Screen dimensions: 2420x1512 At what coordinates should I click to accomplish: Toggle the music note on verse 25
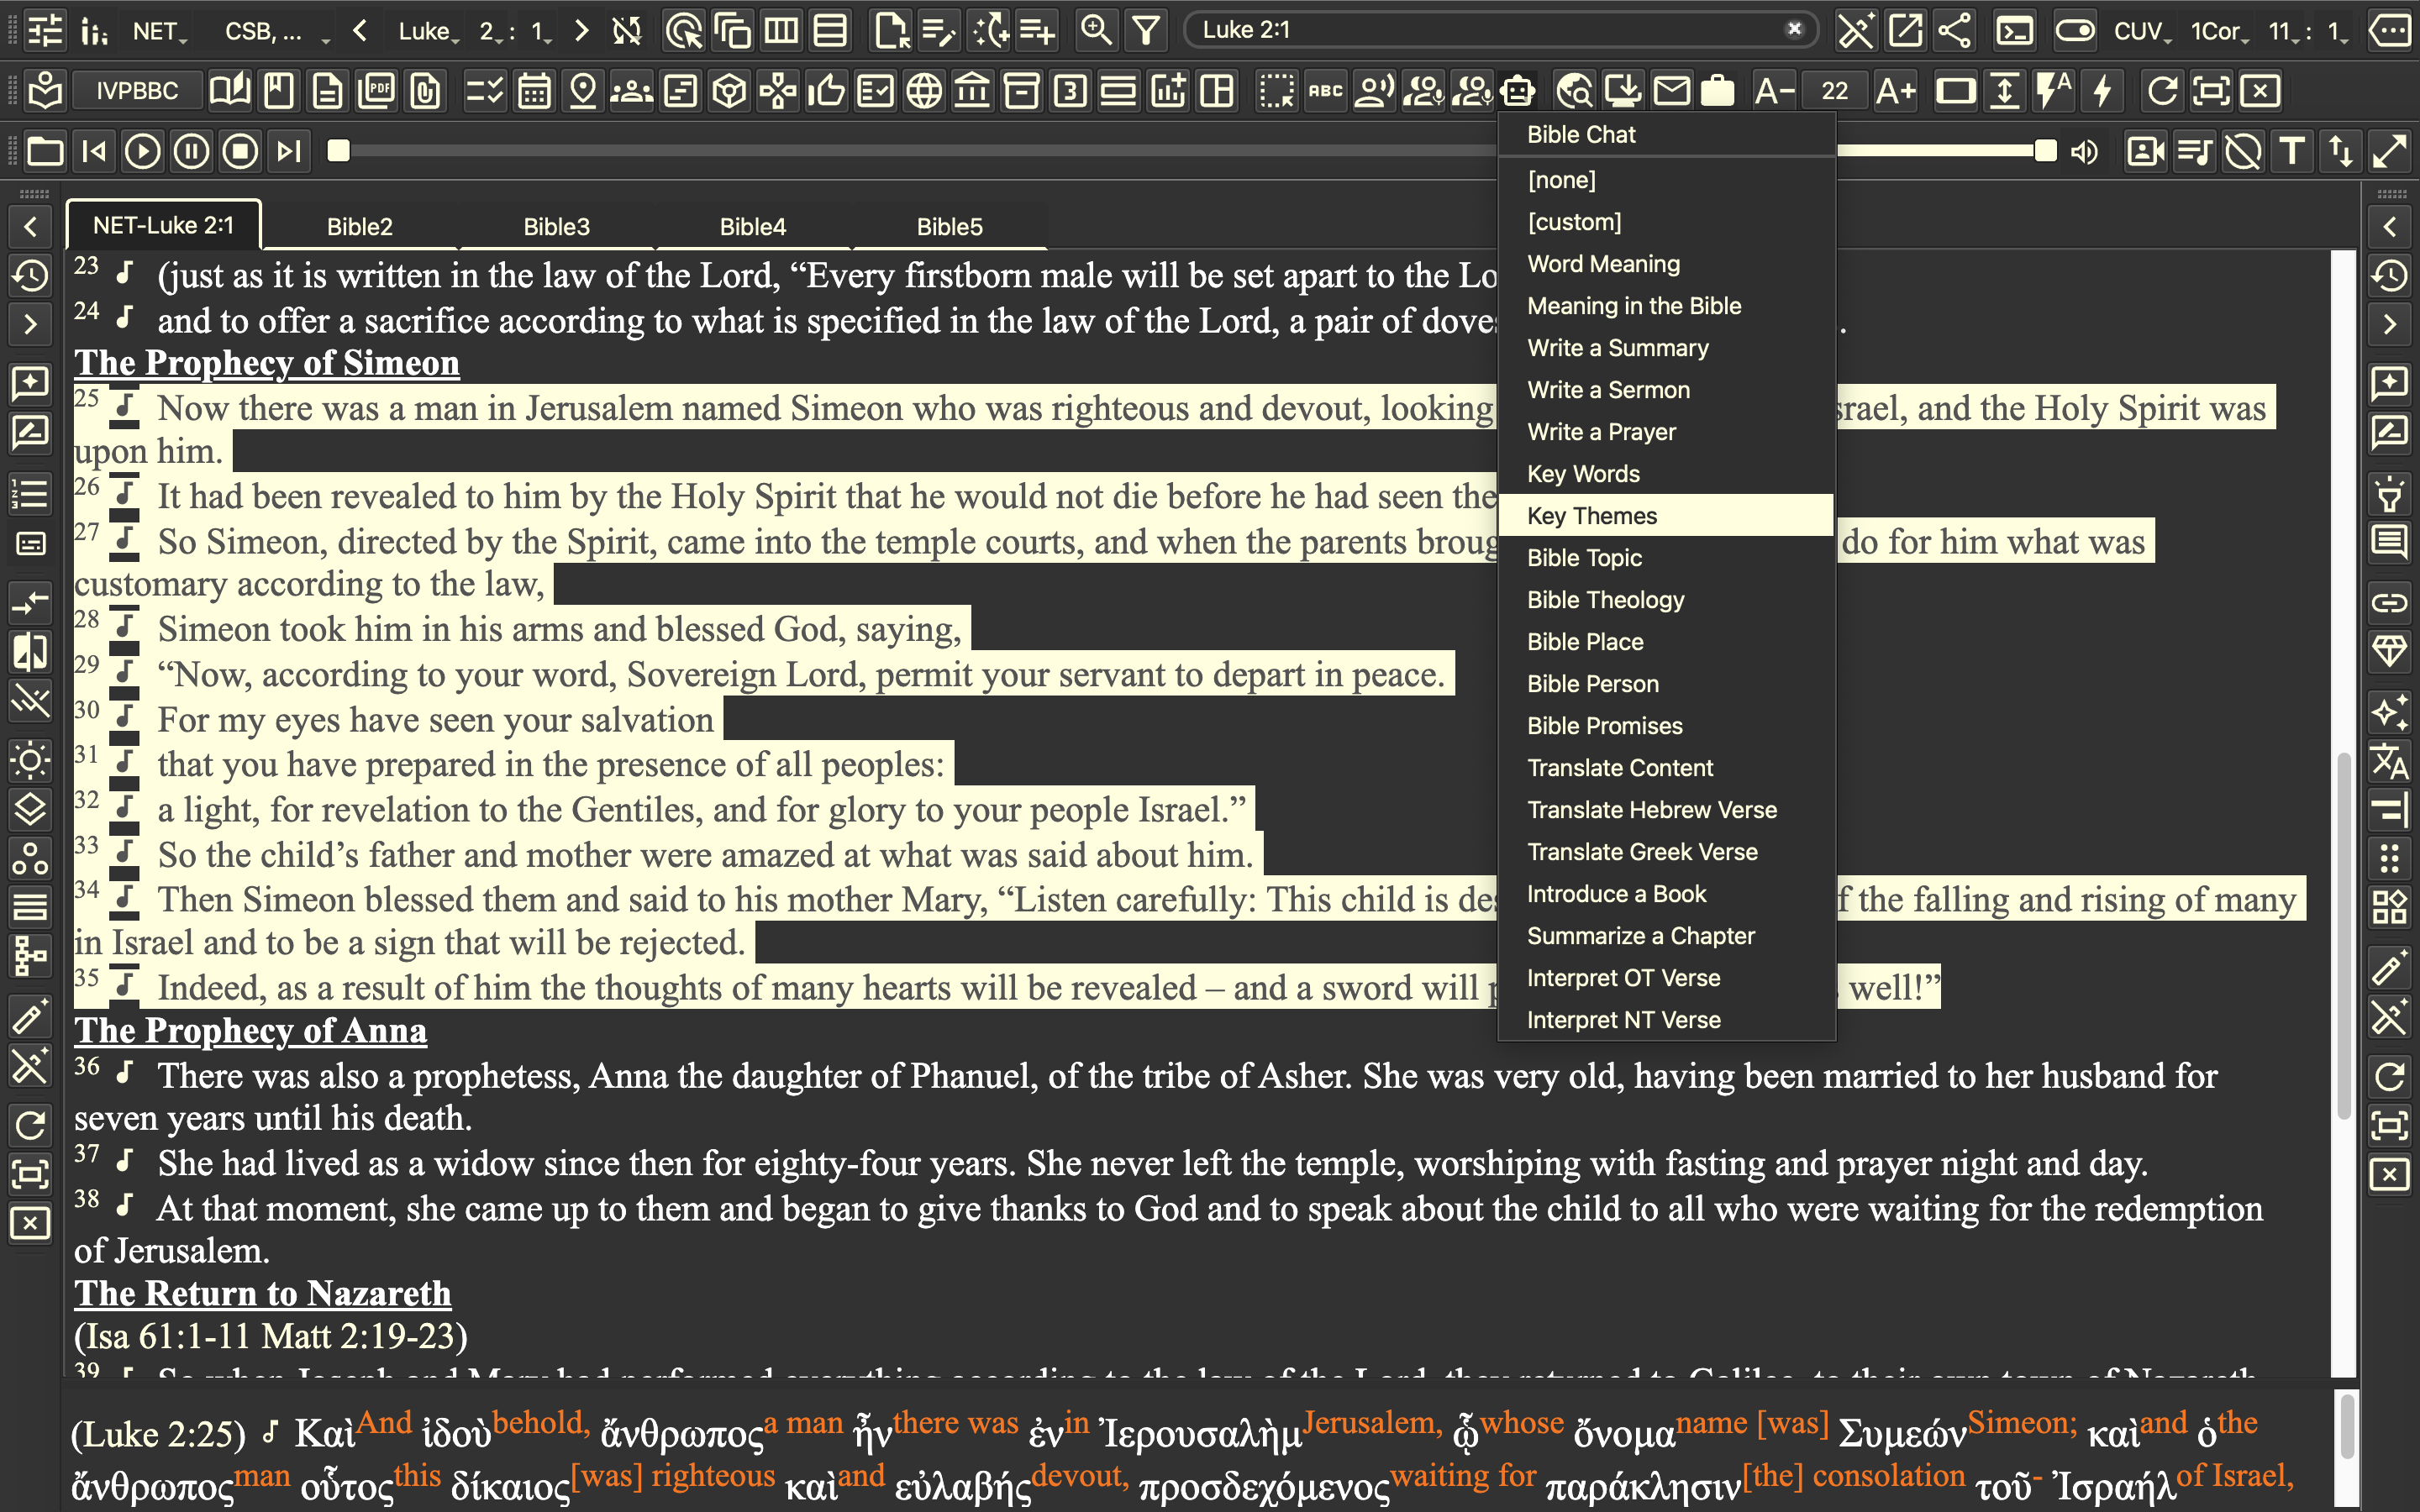(125, 407)
